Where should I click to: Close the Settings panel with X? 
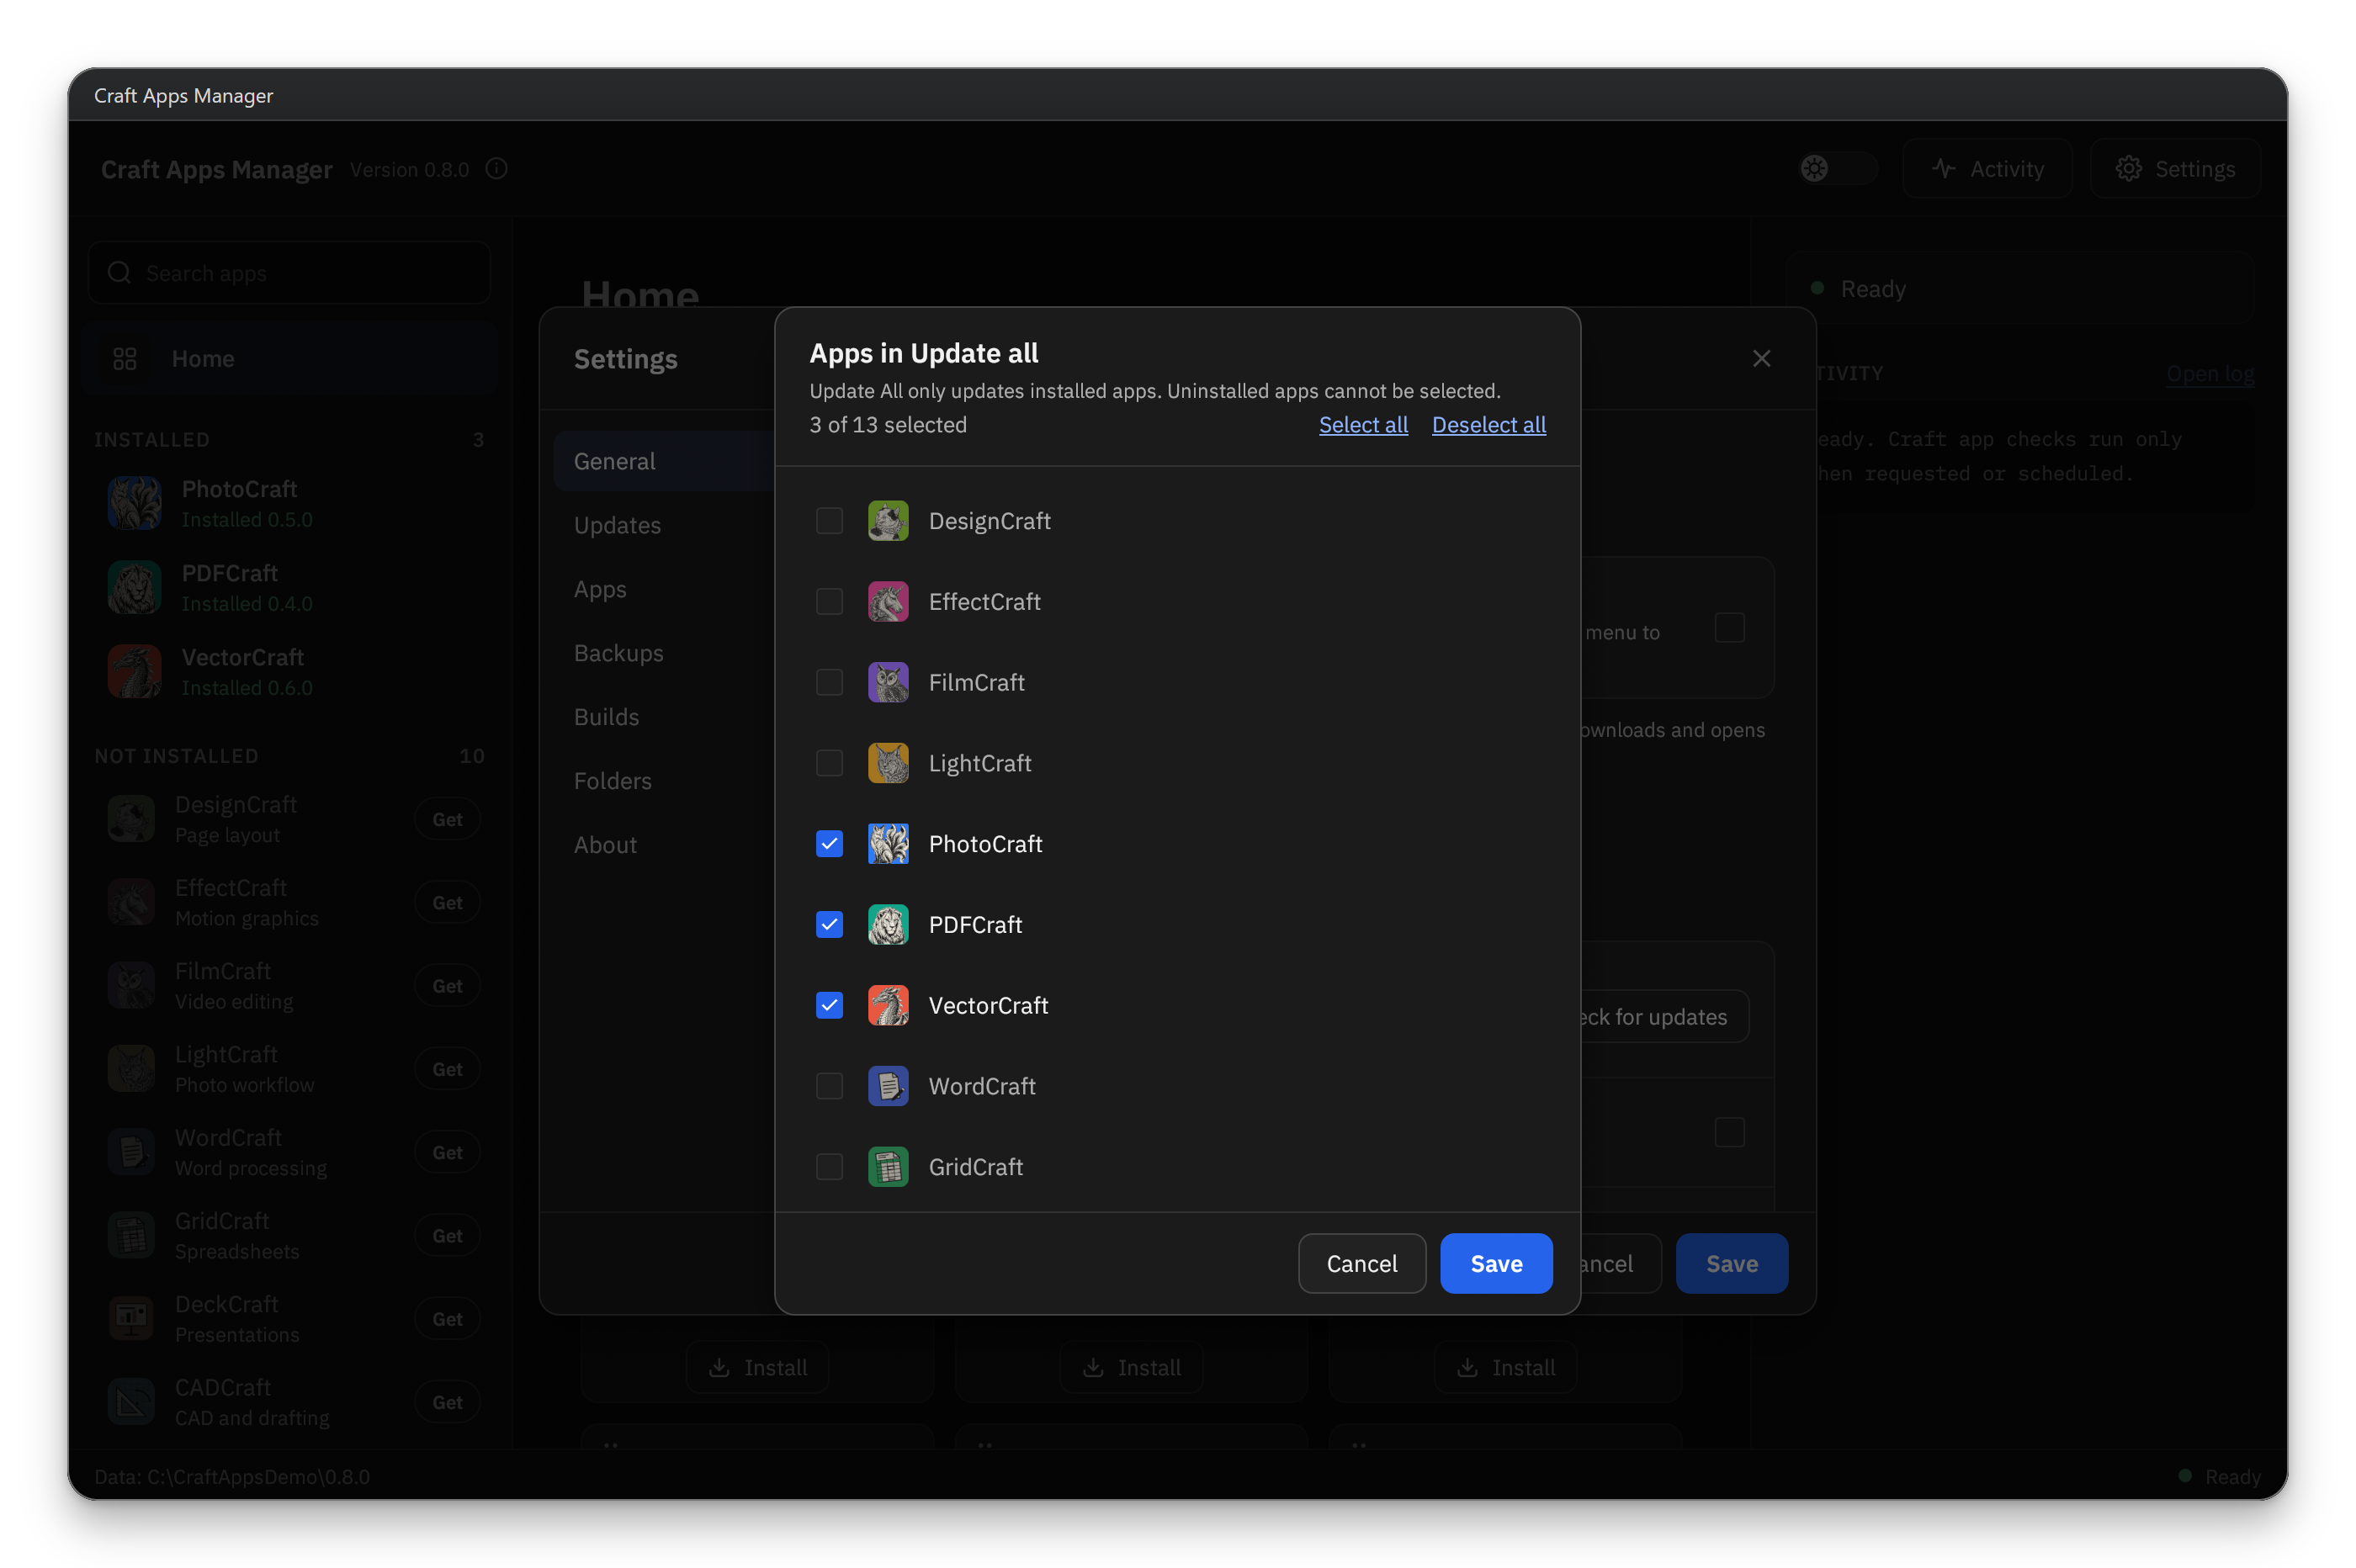pyautogui.click(x=1761, y=359)
